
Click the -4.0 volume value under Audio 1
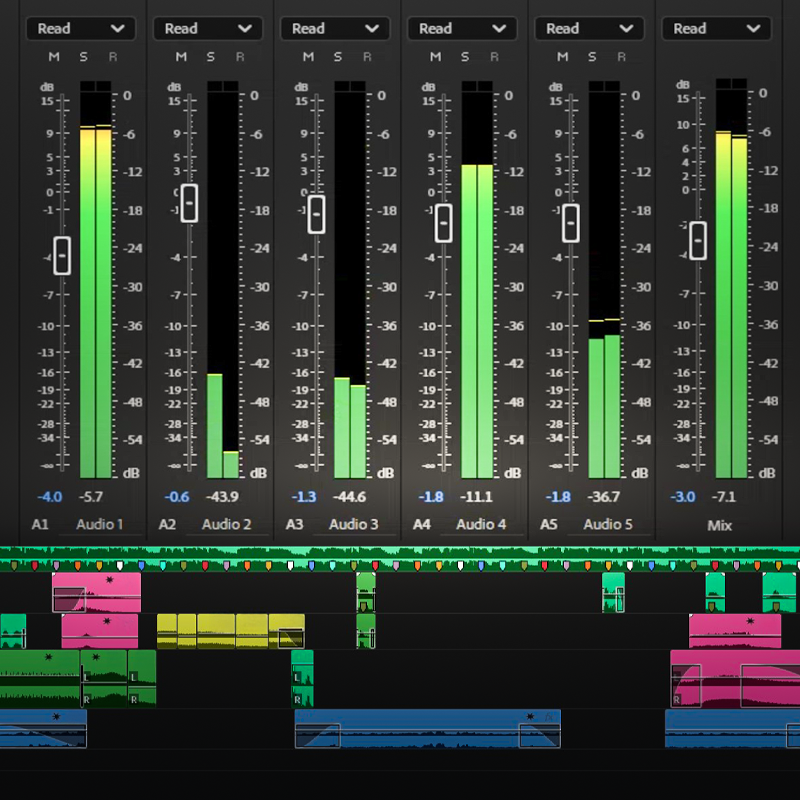pyautogui.click(x=48, y=497)
